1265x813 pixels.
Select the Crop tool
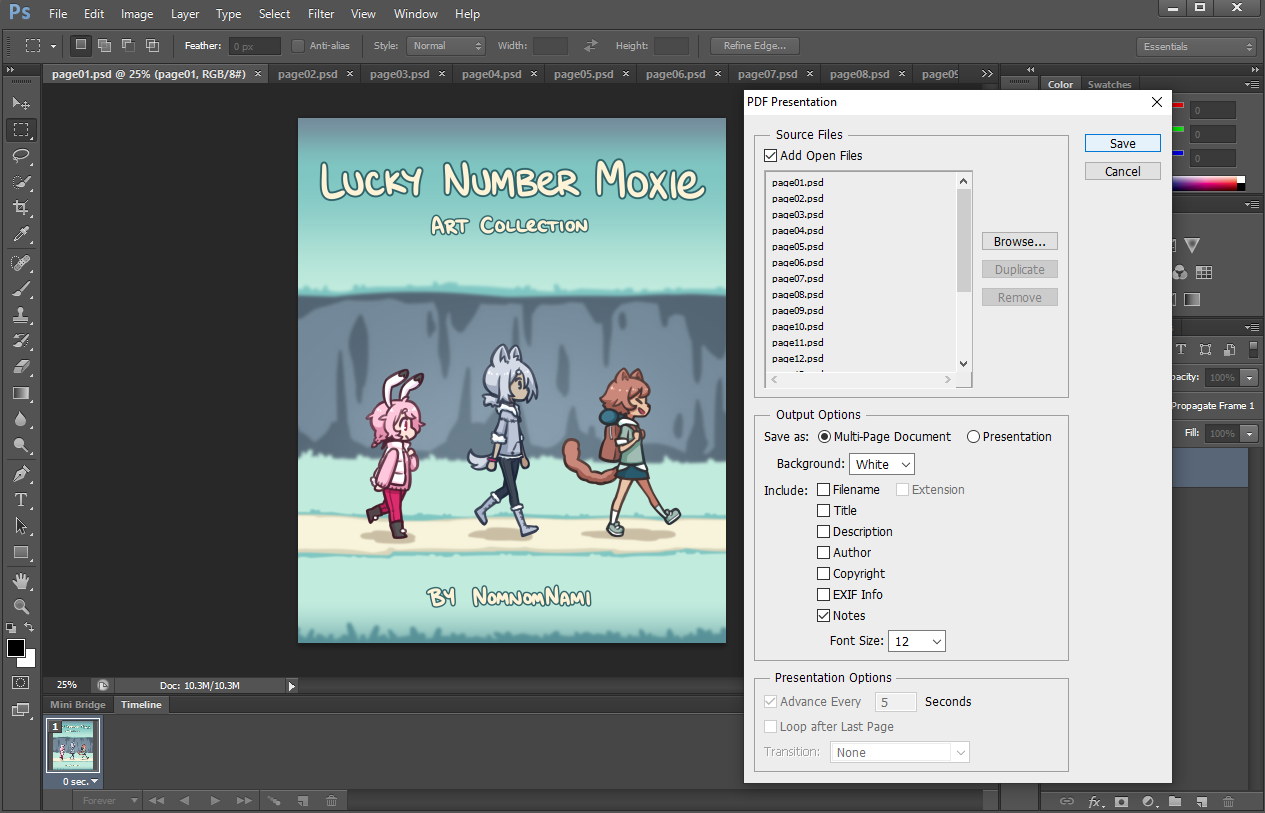point(21,208)
